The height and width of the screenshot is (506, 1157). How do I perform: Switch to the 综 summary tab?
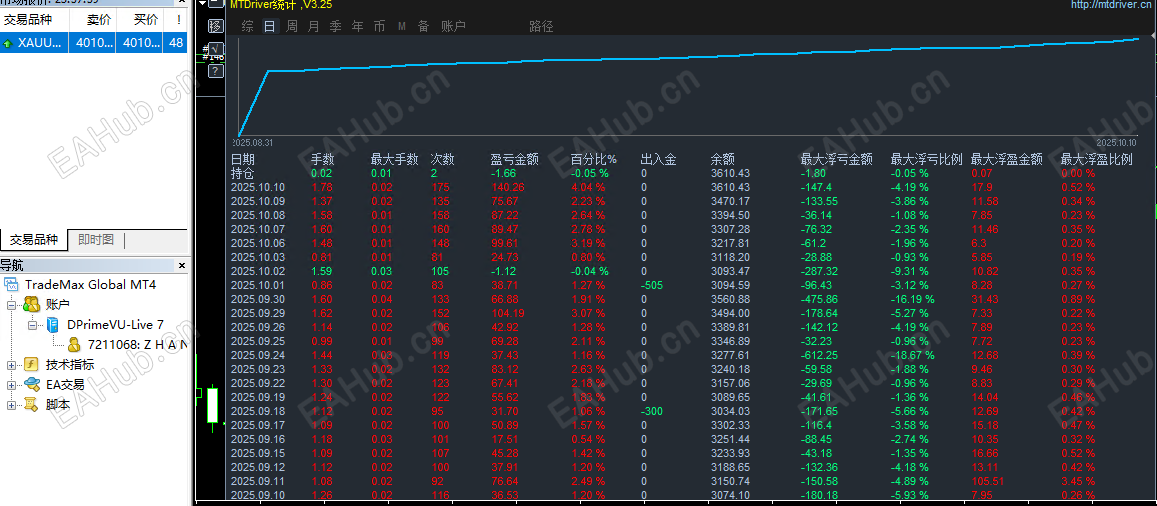click(248, 27)
